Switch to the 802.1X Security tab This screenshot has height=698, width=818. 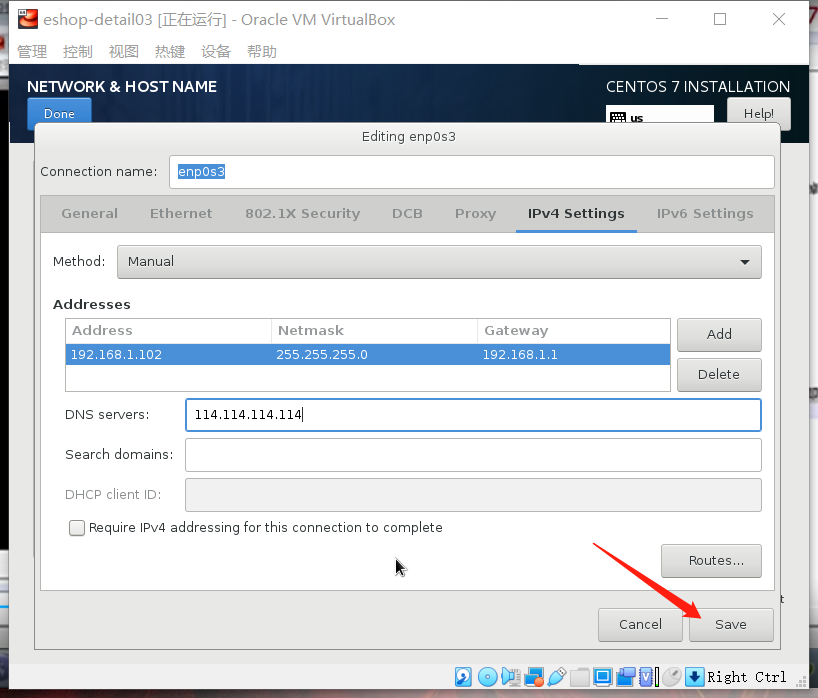click(303, 214)
